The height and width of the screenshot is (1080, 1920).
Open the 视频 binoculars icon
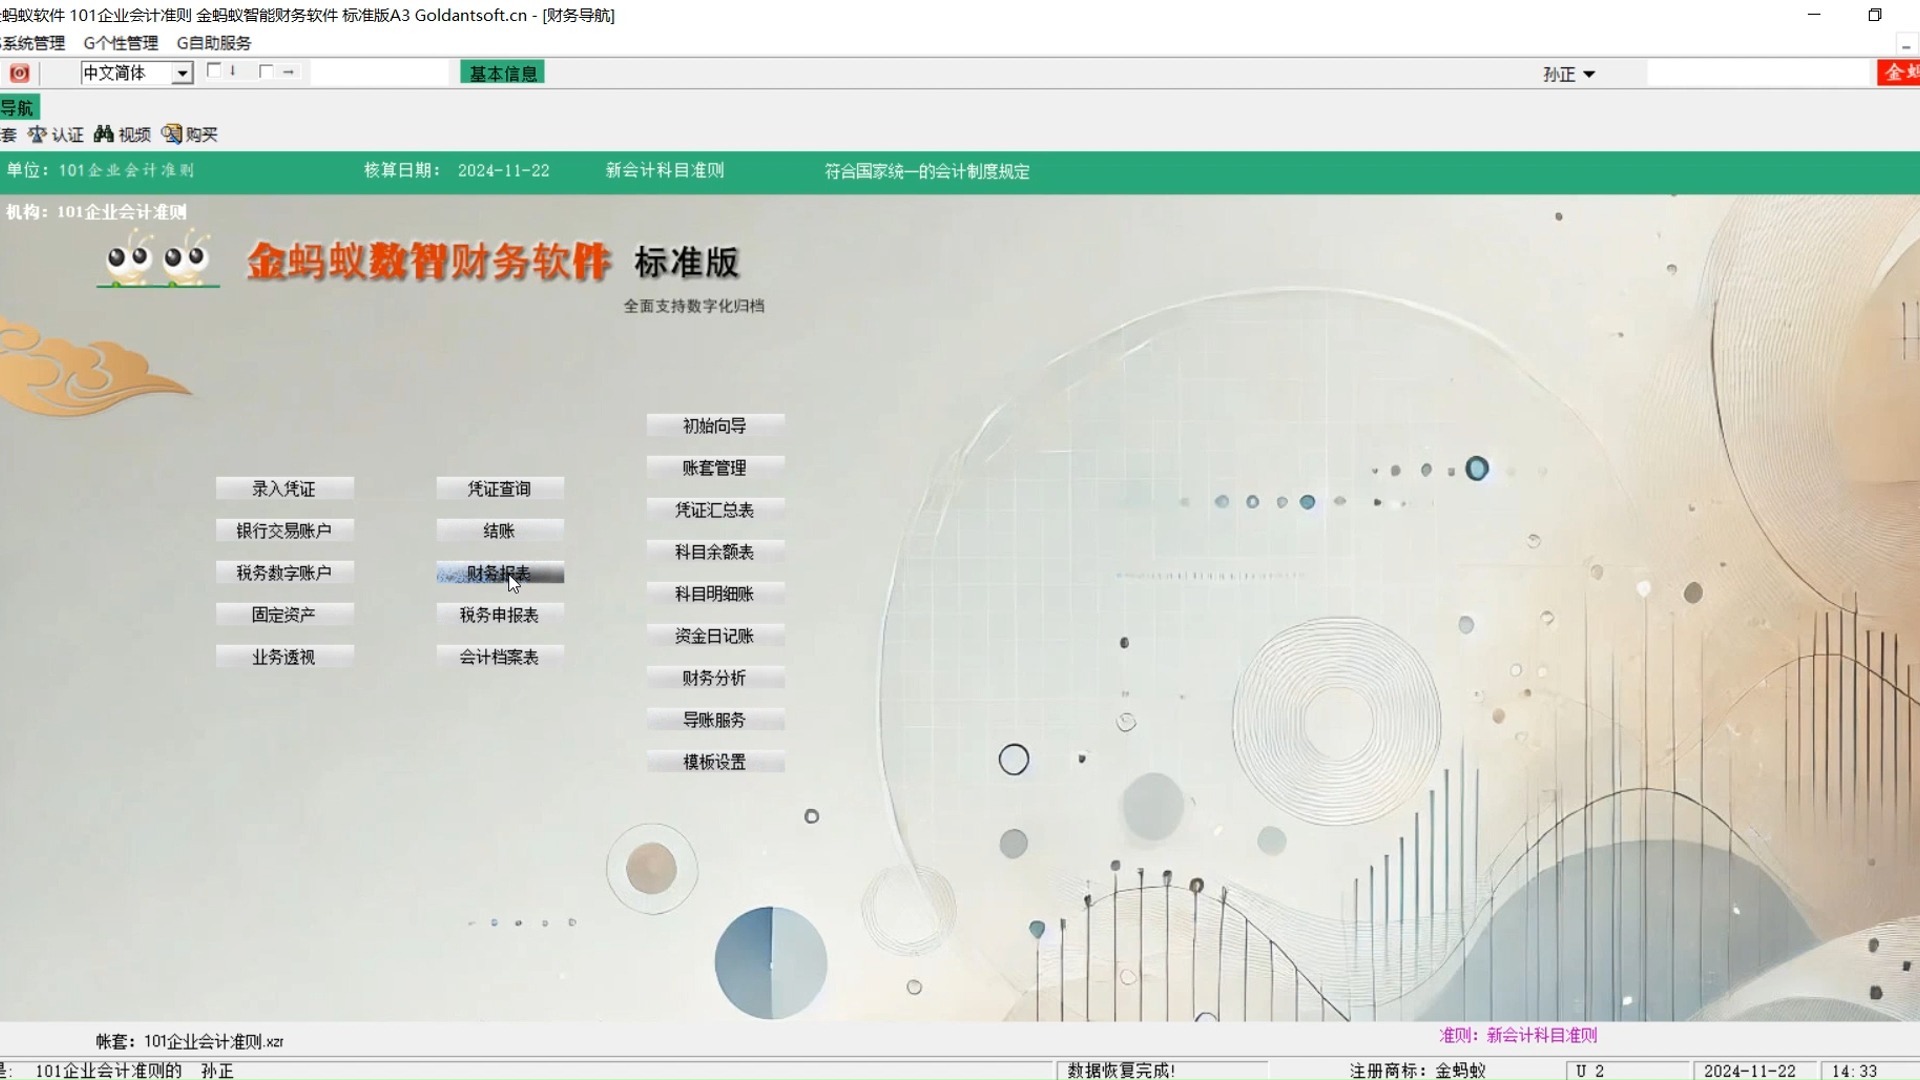(122, 134)
